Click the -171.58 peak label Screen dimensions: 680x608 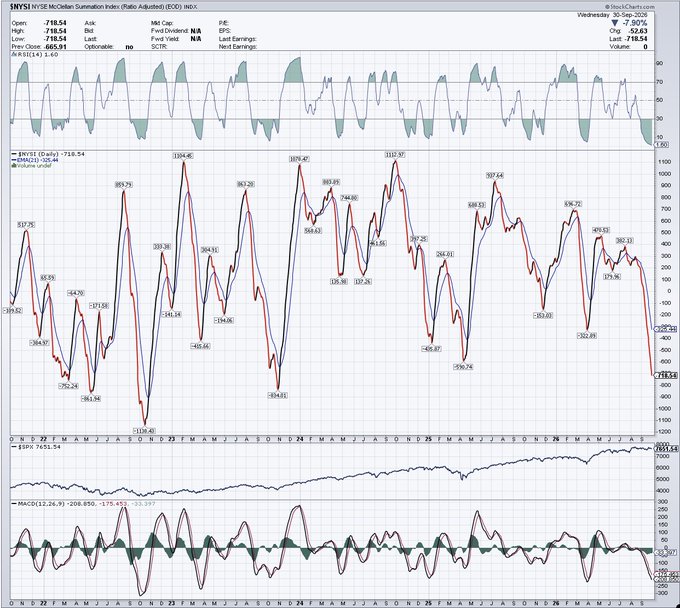[x=99, y=306]
